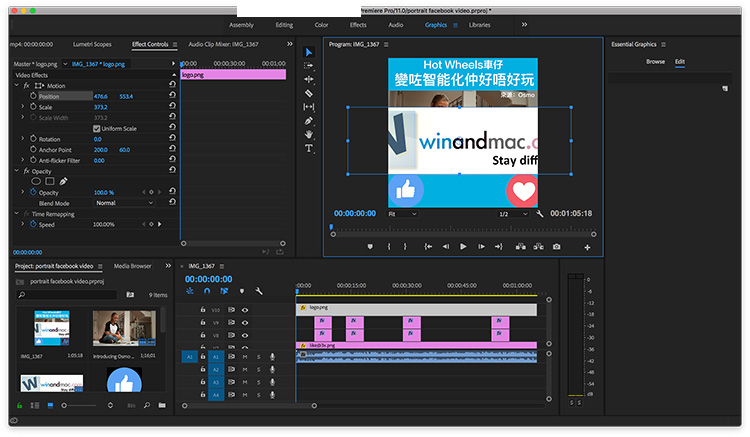This screenshot has height=437, width=750.
Task: Toggle the Uniform Scale checkbox
Action: [x=96, y=128]
